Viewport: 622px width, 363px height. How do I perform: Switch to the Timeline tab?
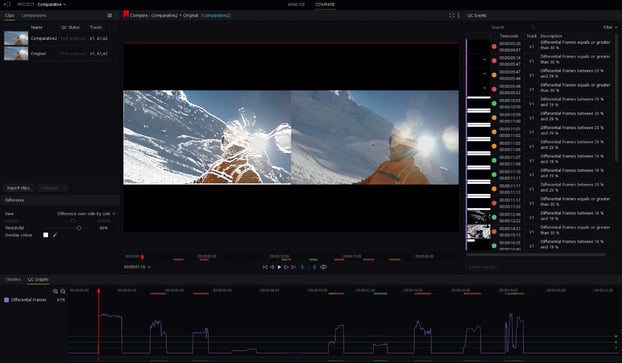[13, 279]
